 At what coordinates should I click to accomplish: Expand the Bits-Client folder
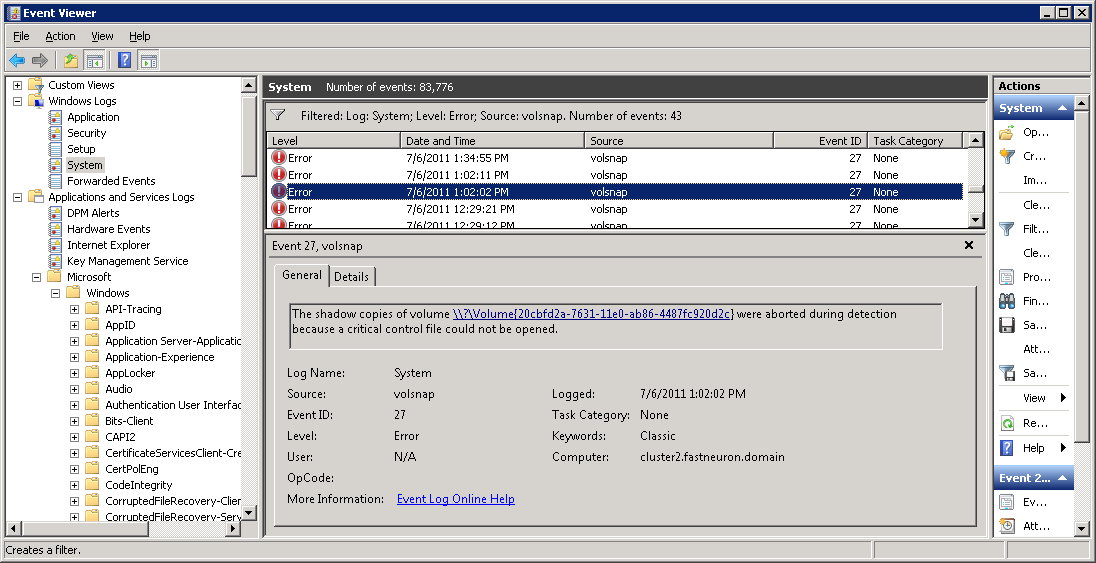click(74, 421)
